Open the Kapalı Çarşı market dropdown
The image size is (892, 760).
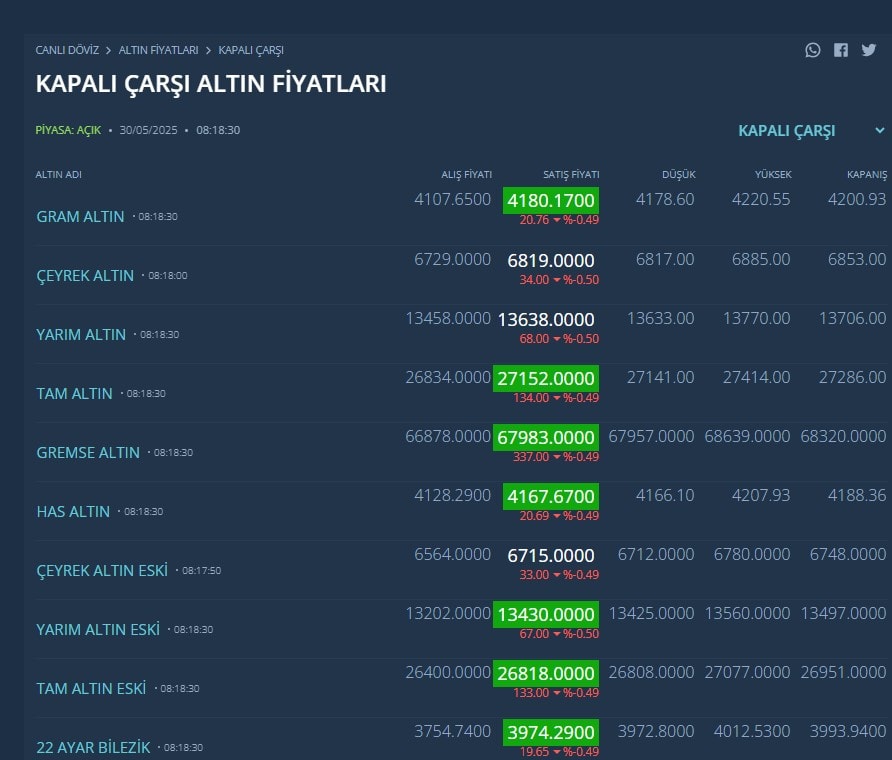click(787, 131)
